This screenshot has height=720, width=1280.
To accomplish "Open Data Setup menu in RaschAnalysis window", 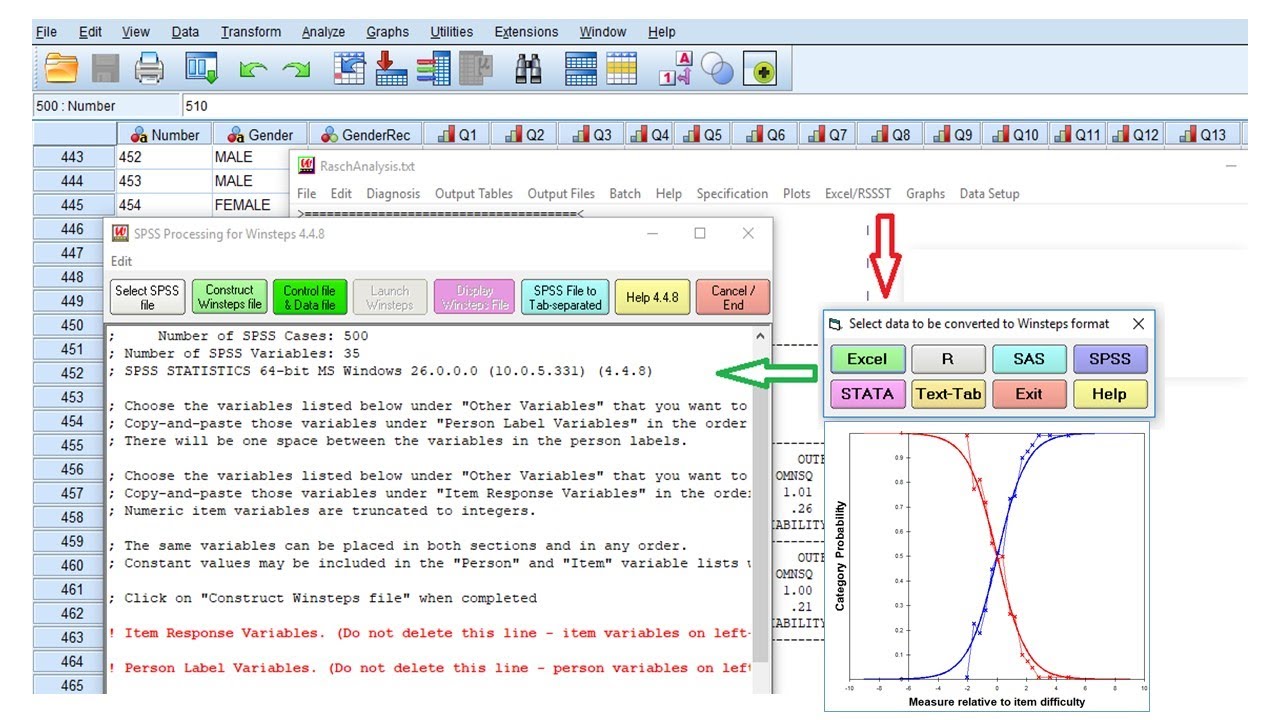I will [990, 194].
